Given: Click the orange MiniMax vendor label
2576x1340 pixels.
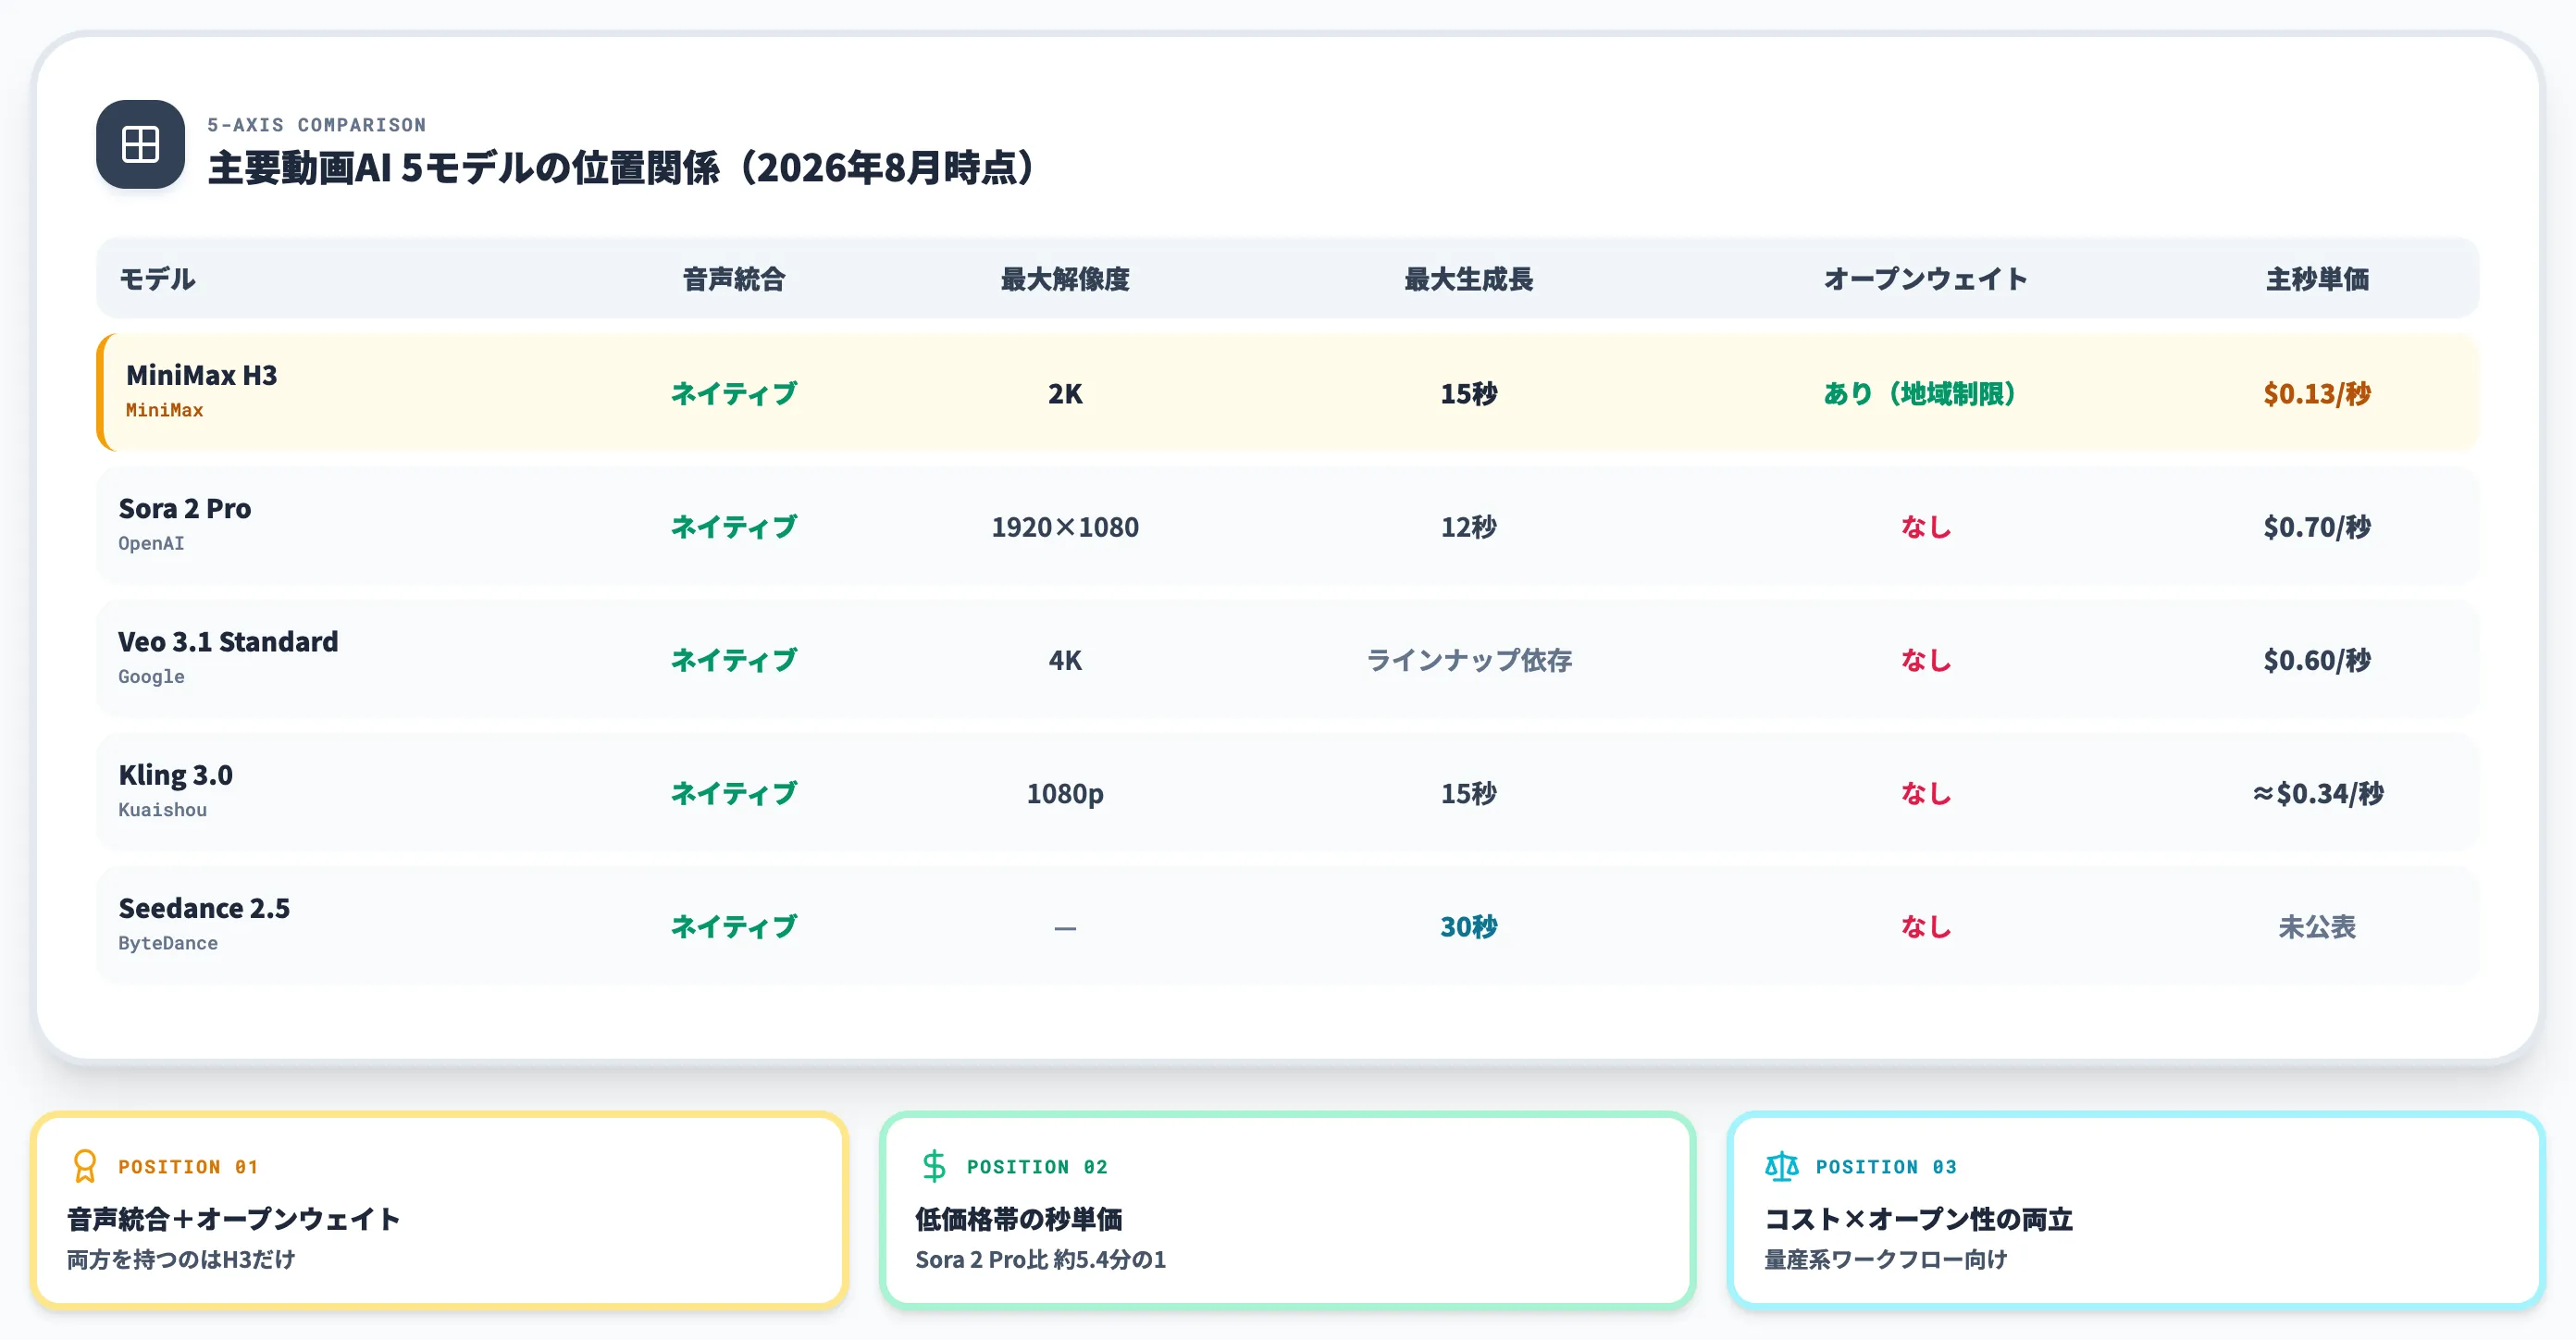Looking at the screenshot, I should point(165,410).
